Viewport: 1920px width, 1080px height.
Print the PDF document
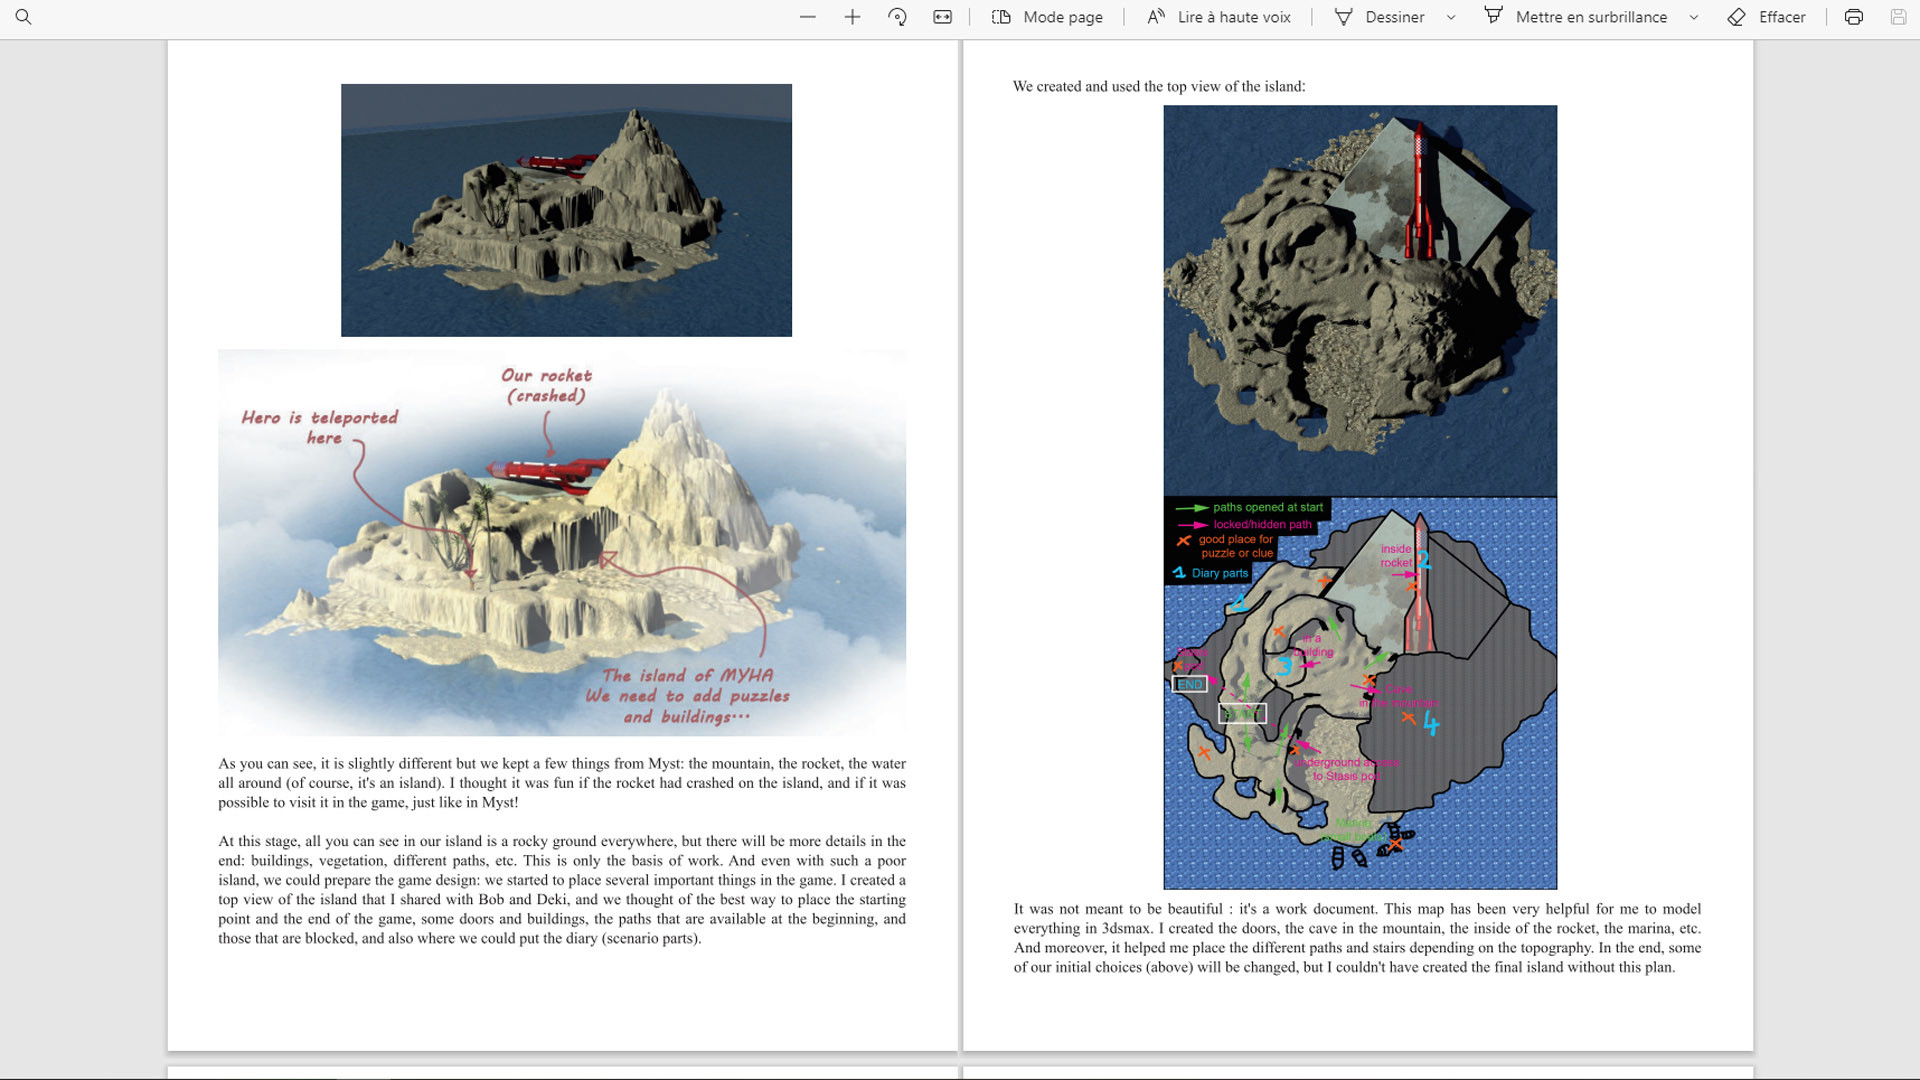pos(1853,17)
